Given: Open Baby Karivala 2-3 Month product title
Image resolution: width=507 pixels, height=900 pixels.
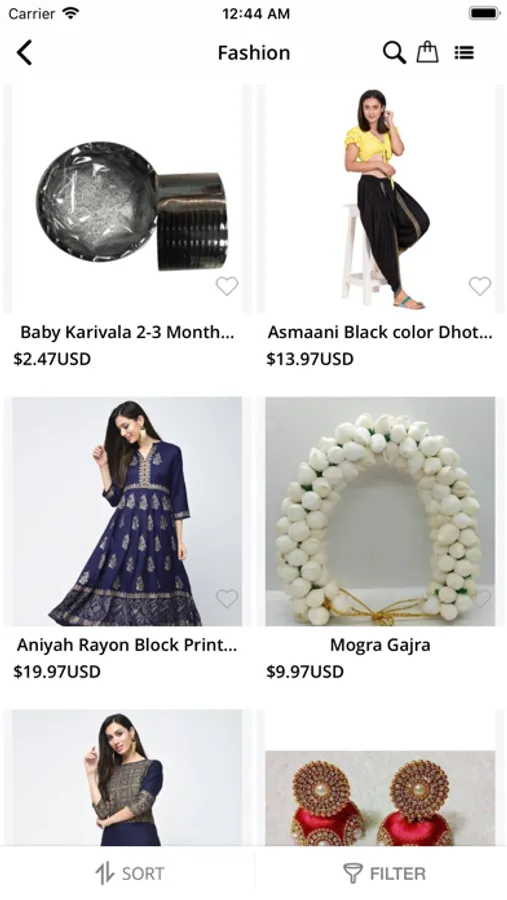Looking at the screenshot, I should point(127,332).
